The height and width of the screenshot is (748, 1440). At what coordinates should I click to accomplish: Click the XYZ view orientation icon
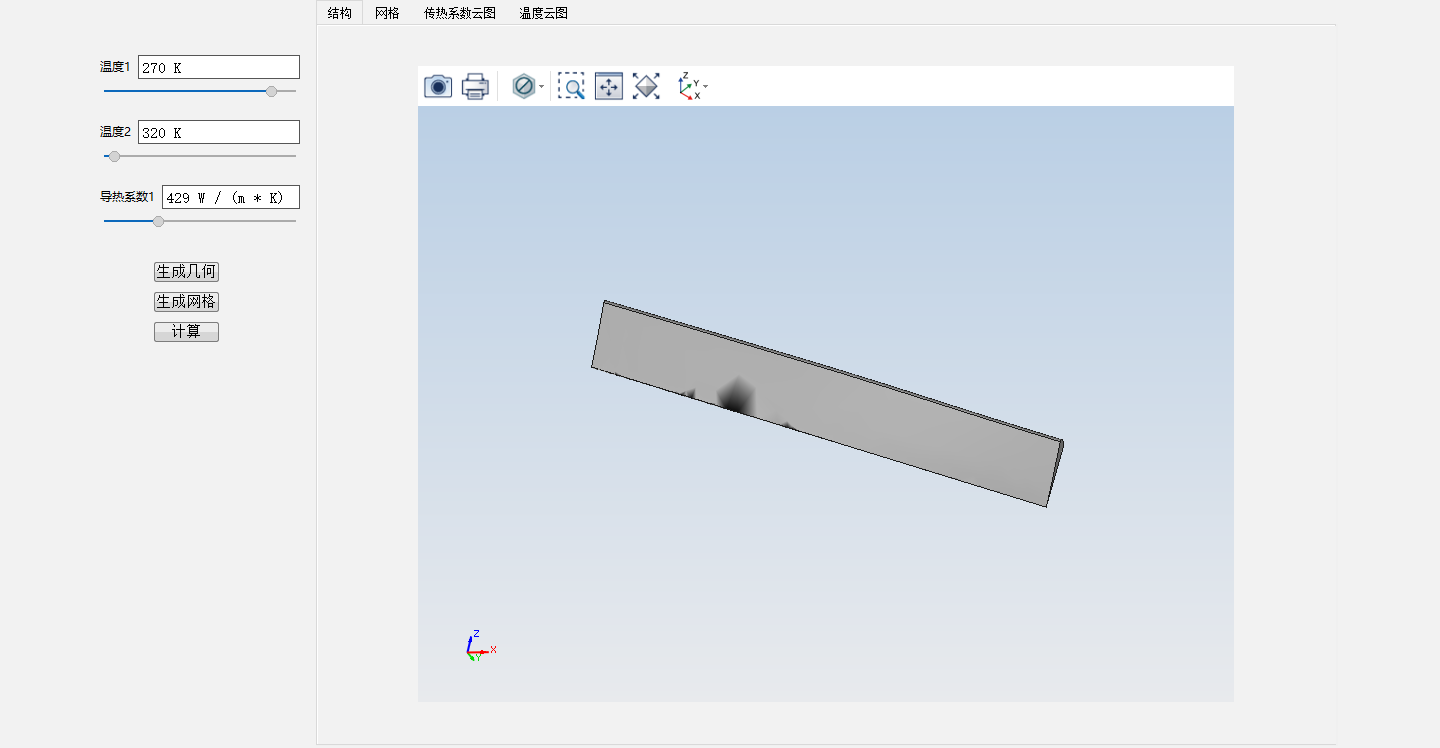click(x=689, y=87)
